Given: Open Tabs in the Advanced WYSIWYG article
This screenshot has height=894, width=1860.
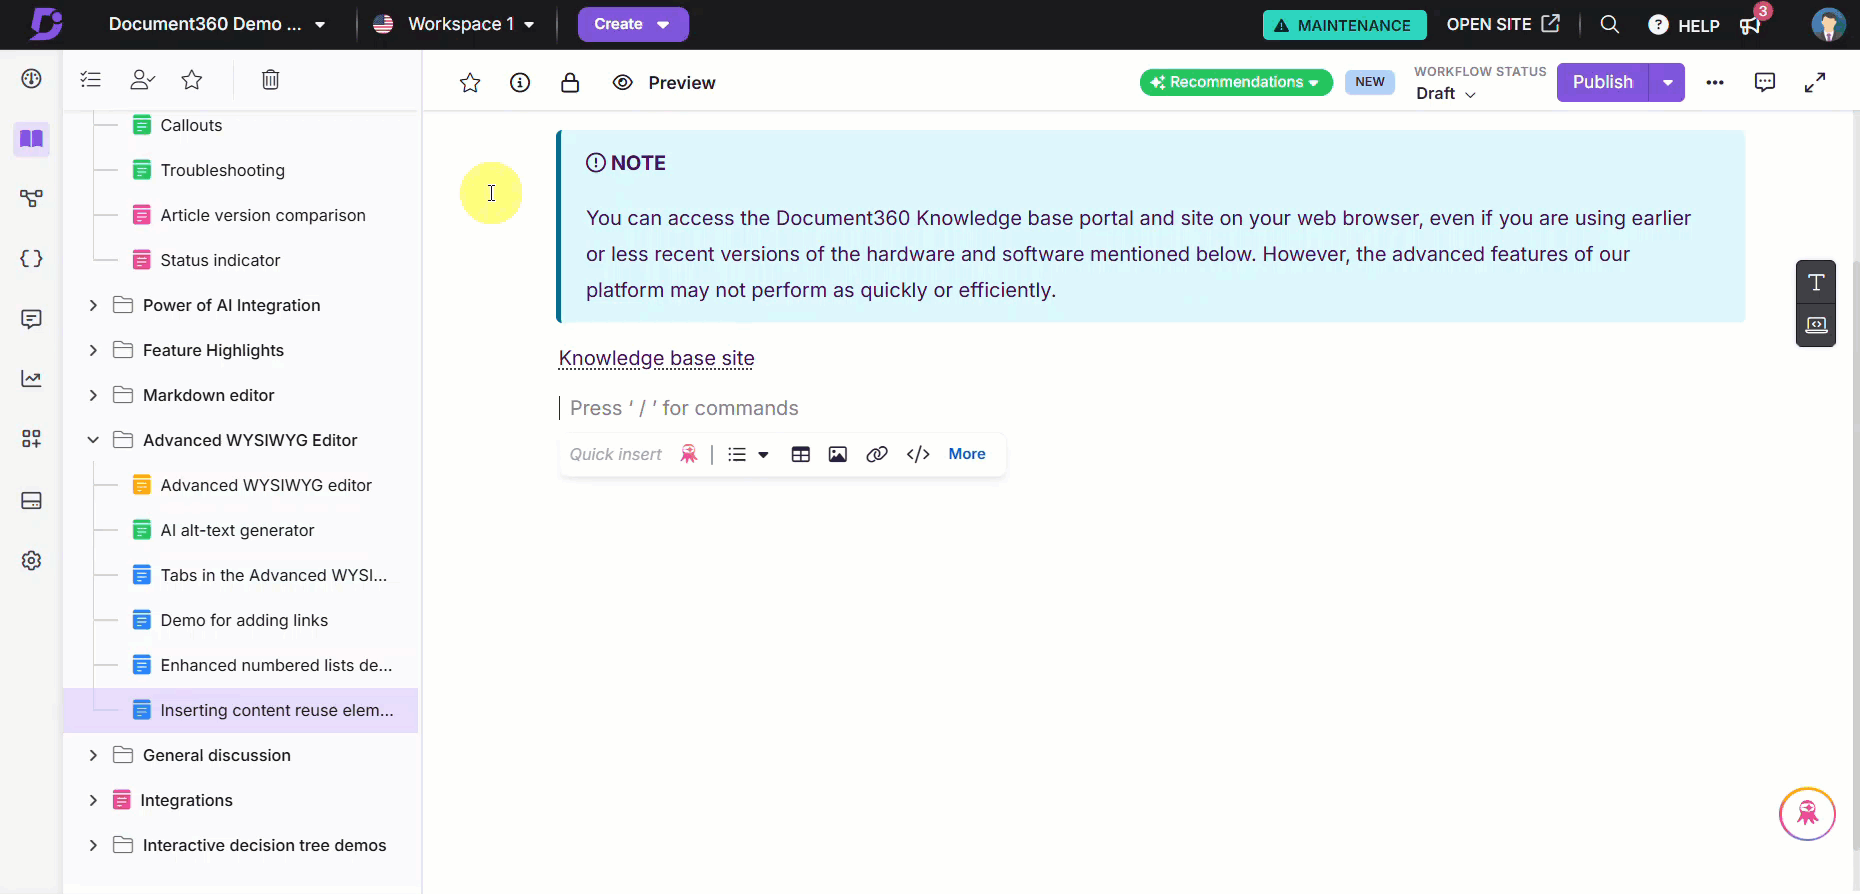Looking at the screenshot, I should click(x=273, y=576).
